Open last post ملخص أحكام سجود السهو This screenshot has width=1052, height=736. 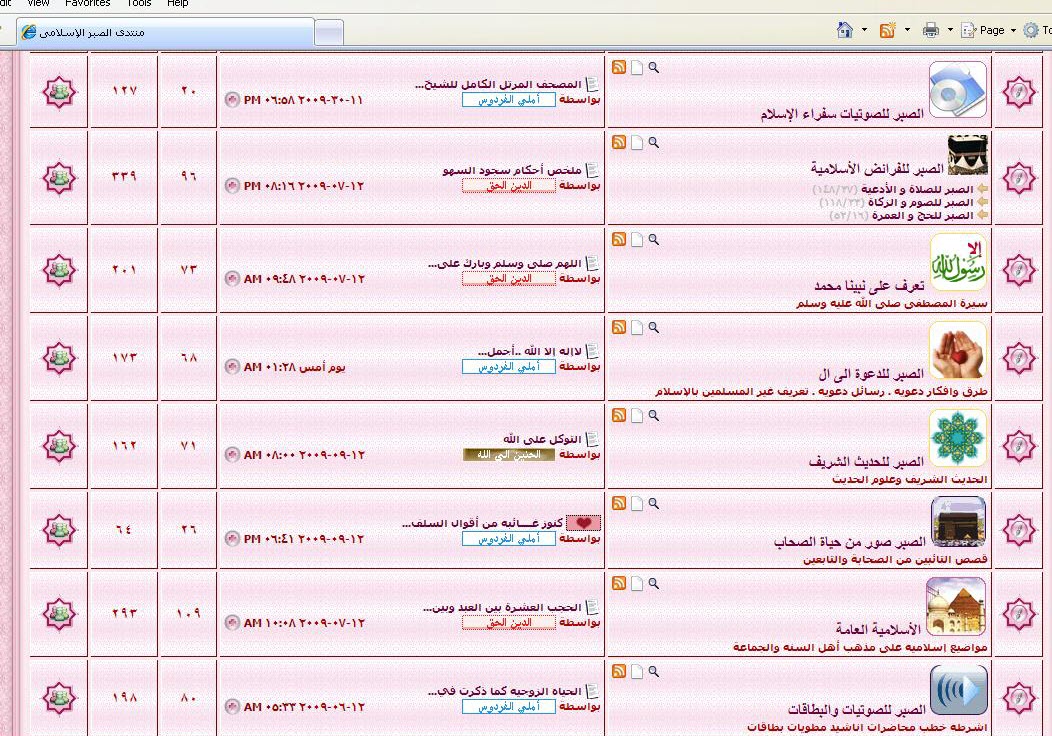pyautogui.click(x=512, y=171)
